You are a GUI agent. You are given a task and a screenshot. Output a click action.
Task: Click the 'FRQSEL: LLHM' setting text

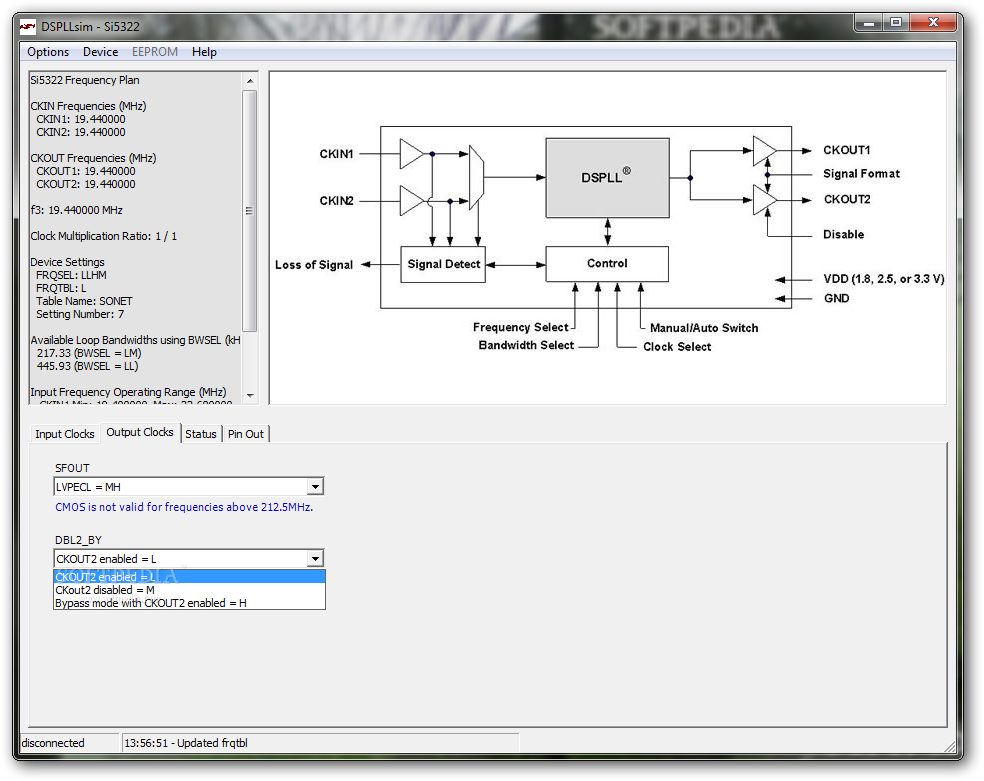tap(72, 275)
